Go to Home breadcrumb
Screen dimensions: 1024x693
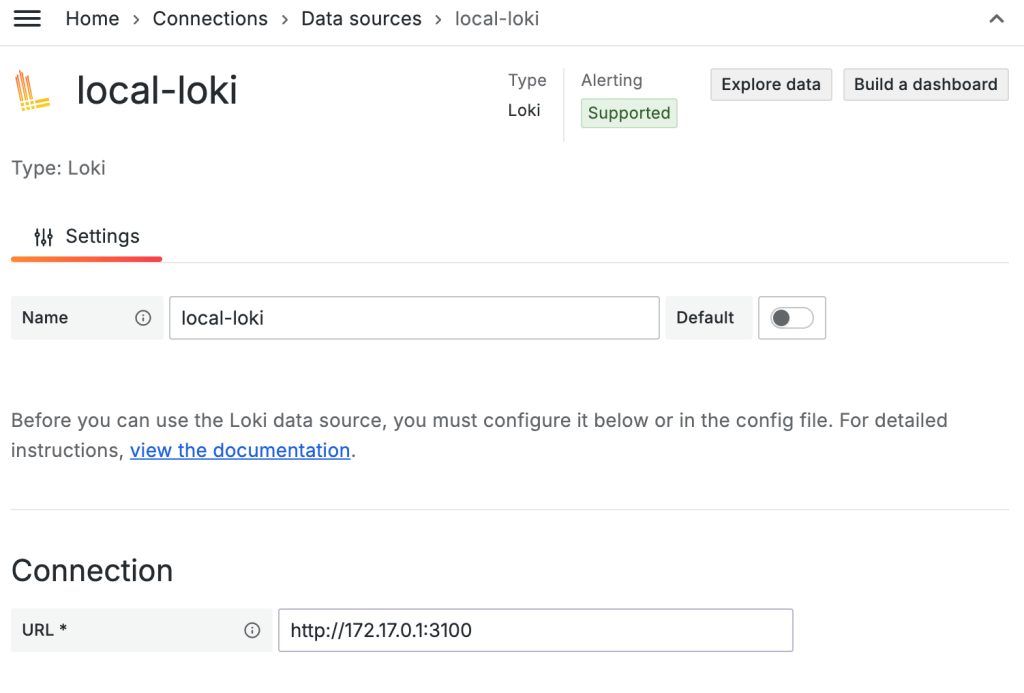click(x=92, y=19)
